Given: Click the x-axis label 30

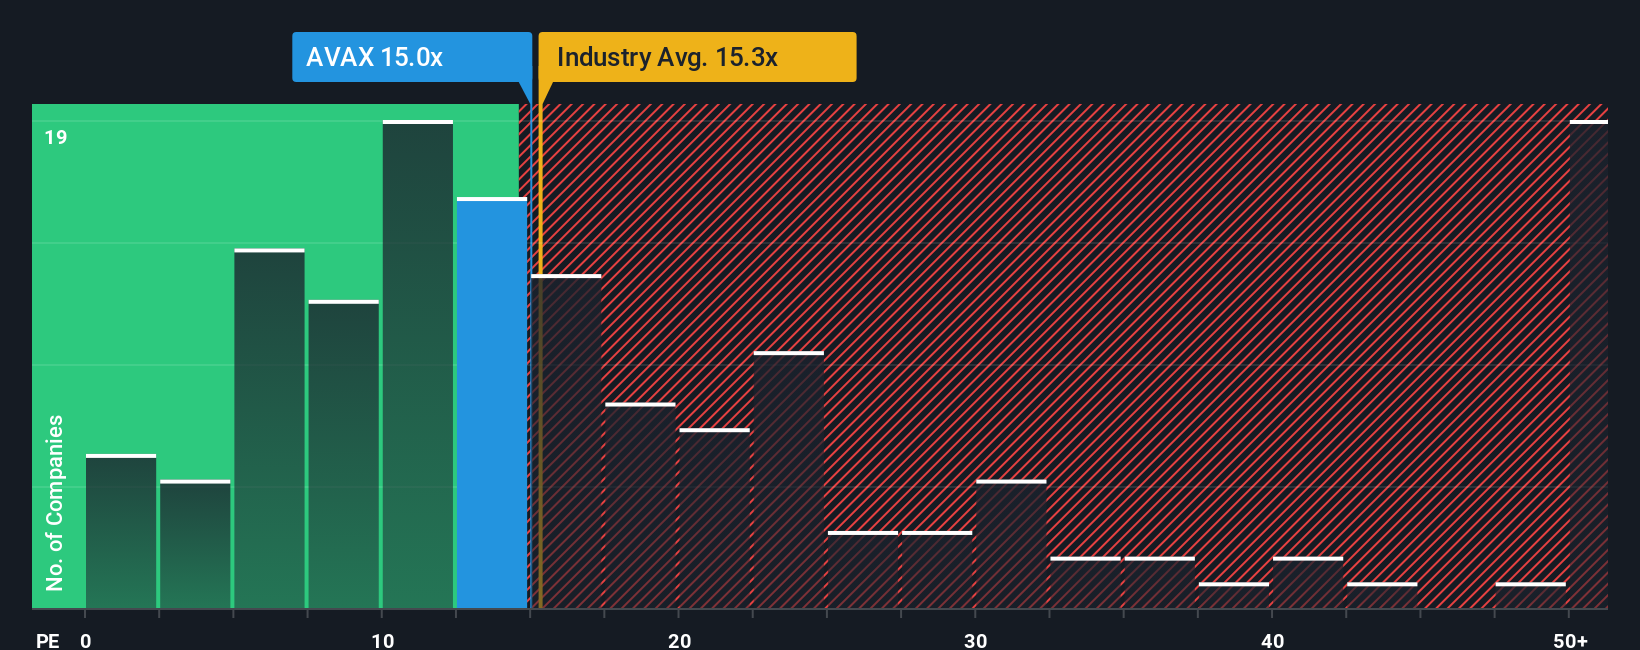Looking at the screenshot, I should 975,640.
